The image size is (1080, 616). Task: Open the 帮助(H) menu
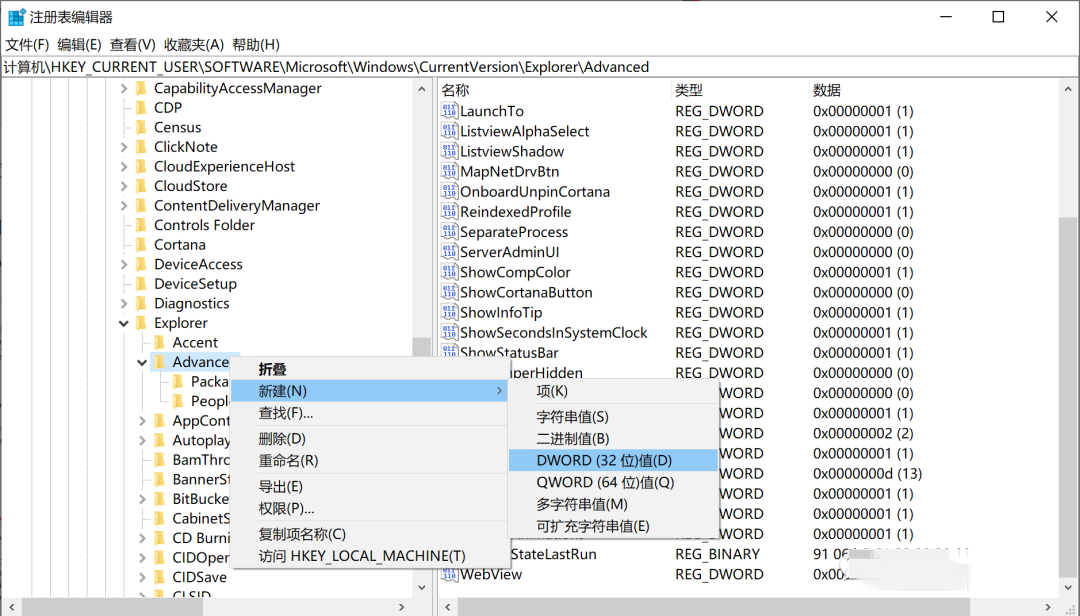coord(256,45)
